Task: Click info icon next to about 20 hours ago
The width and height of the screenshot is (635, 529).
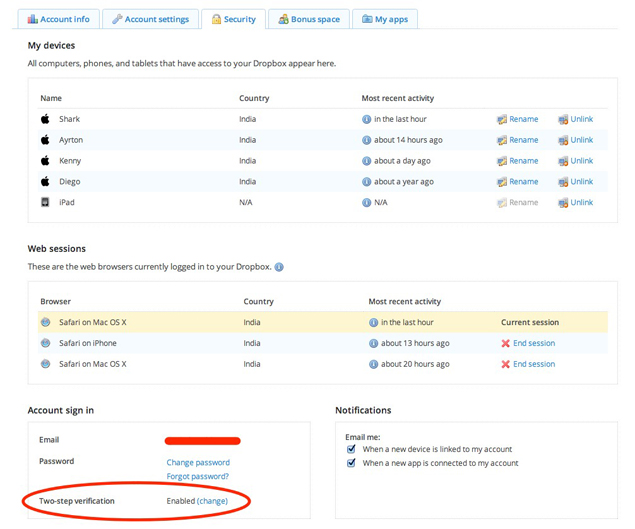Action: pyautogui.click(x=373, y=365)
